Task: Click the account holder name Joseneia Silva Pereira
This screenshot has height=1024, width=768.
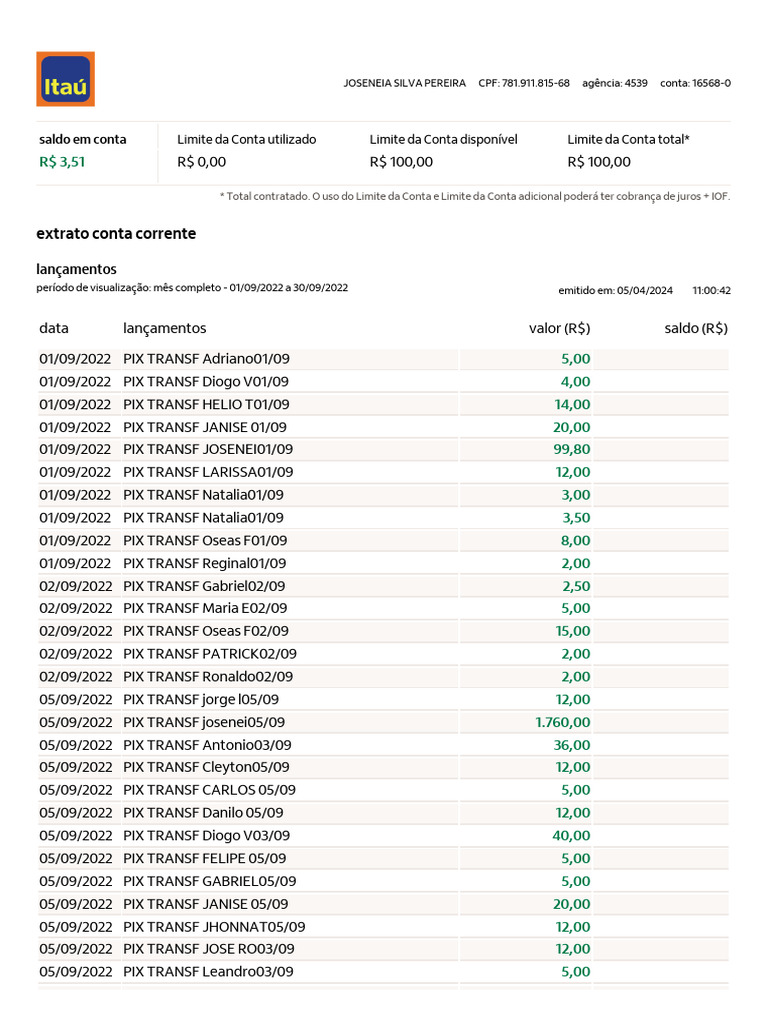Action: [404, 83]
